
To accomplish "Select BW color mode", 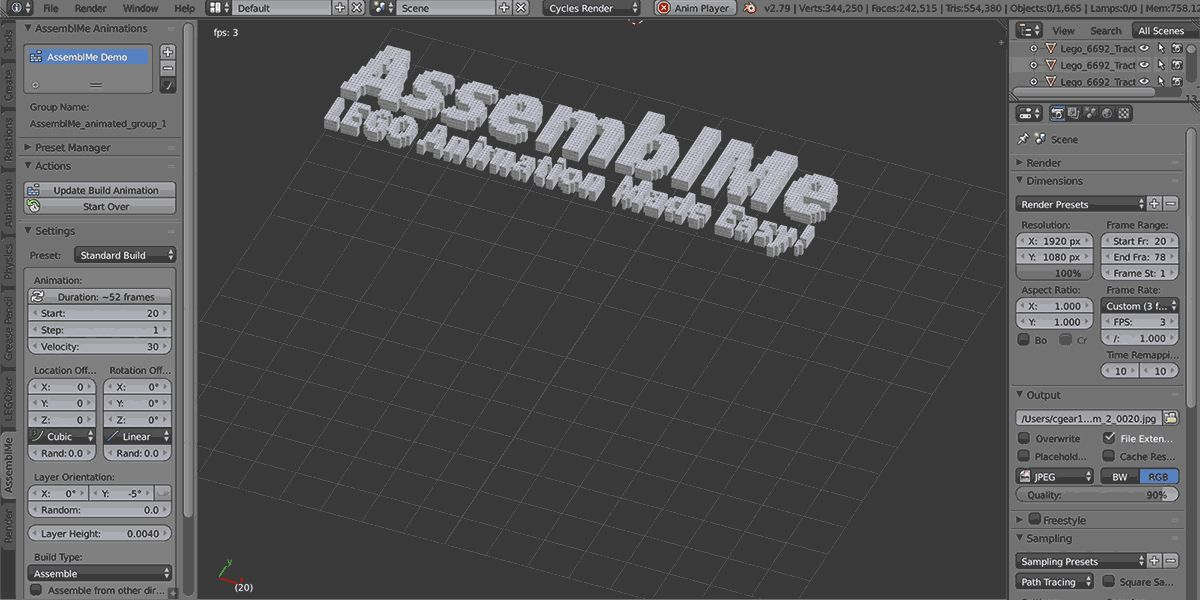I will [1120, 477].
